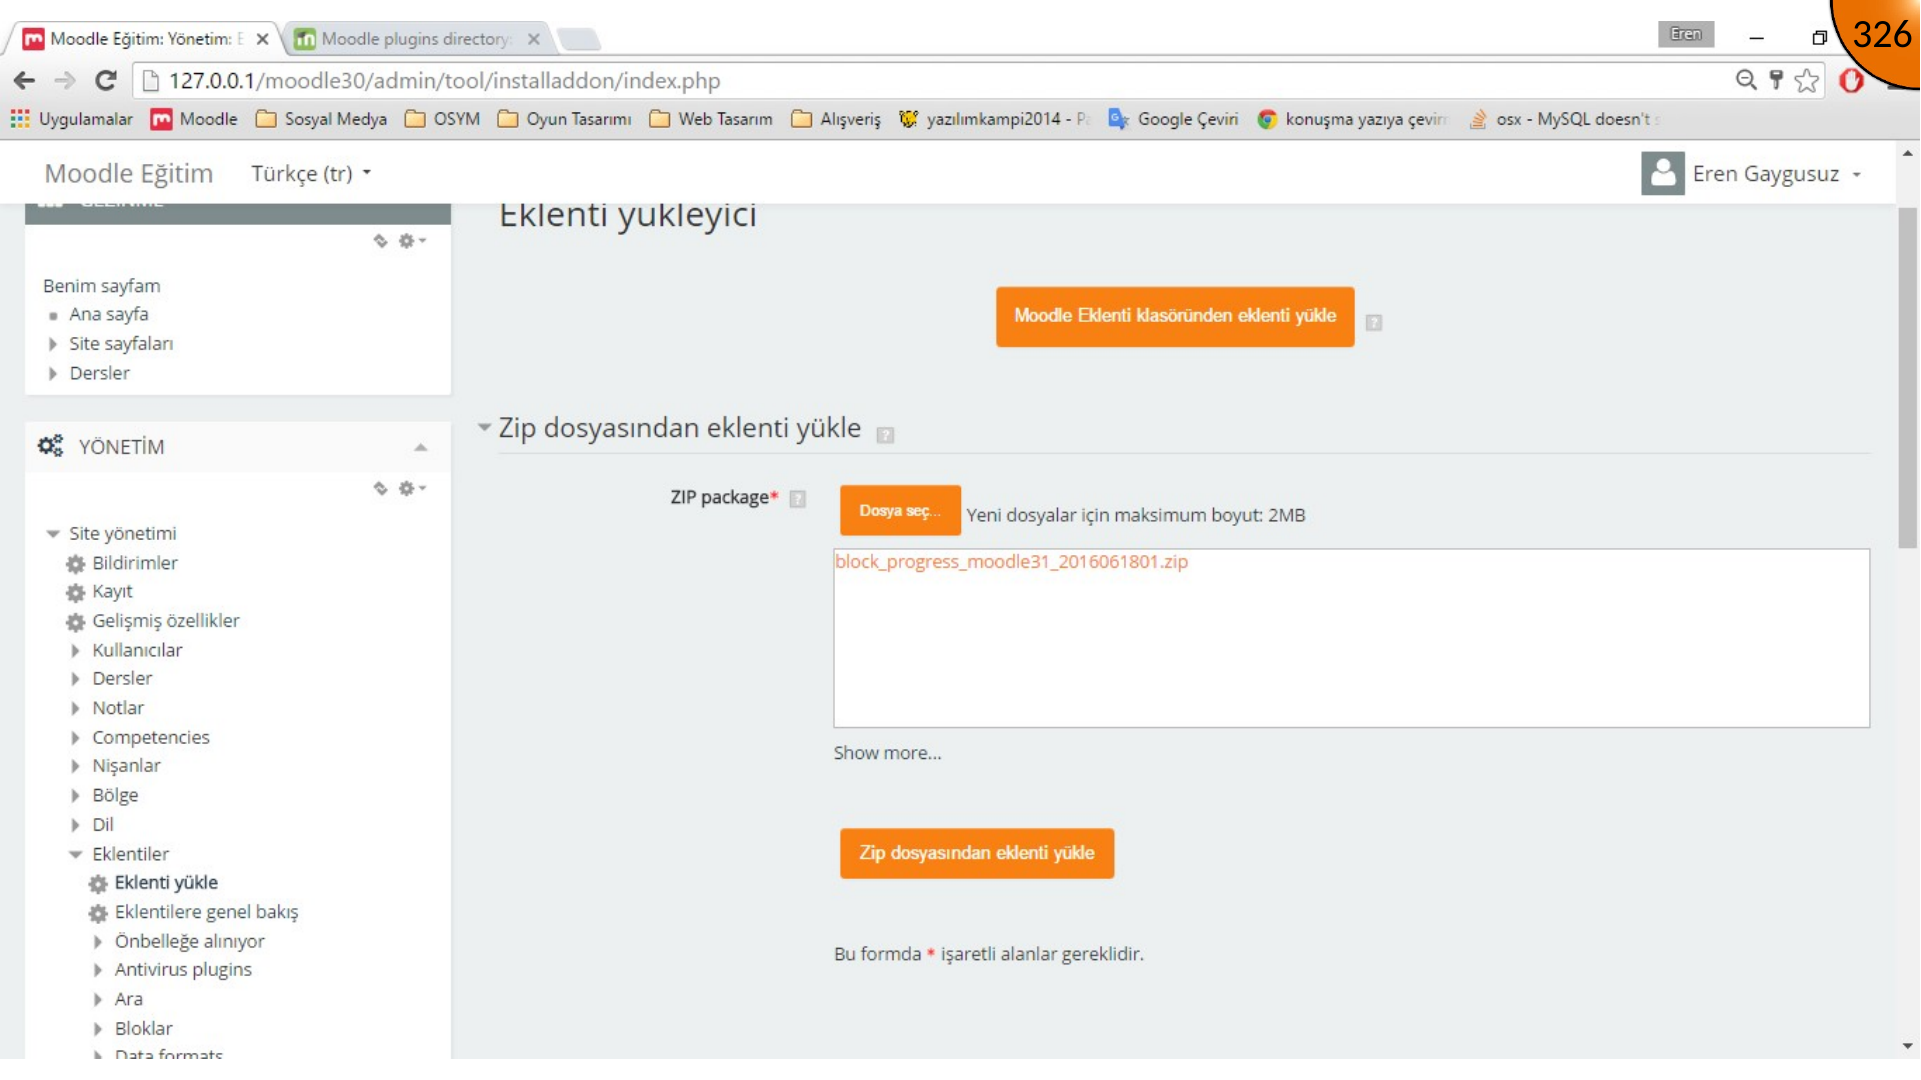
Task: Collapse the Zip dosyasından eklenti yükle section
Action: (485, 428)
